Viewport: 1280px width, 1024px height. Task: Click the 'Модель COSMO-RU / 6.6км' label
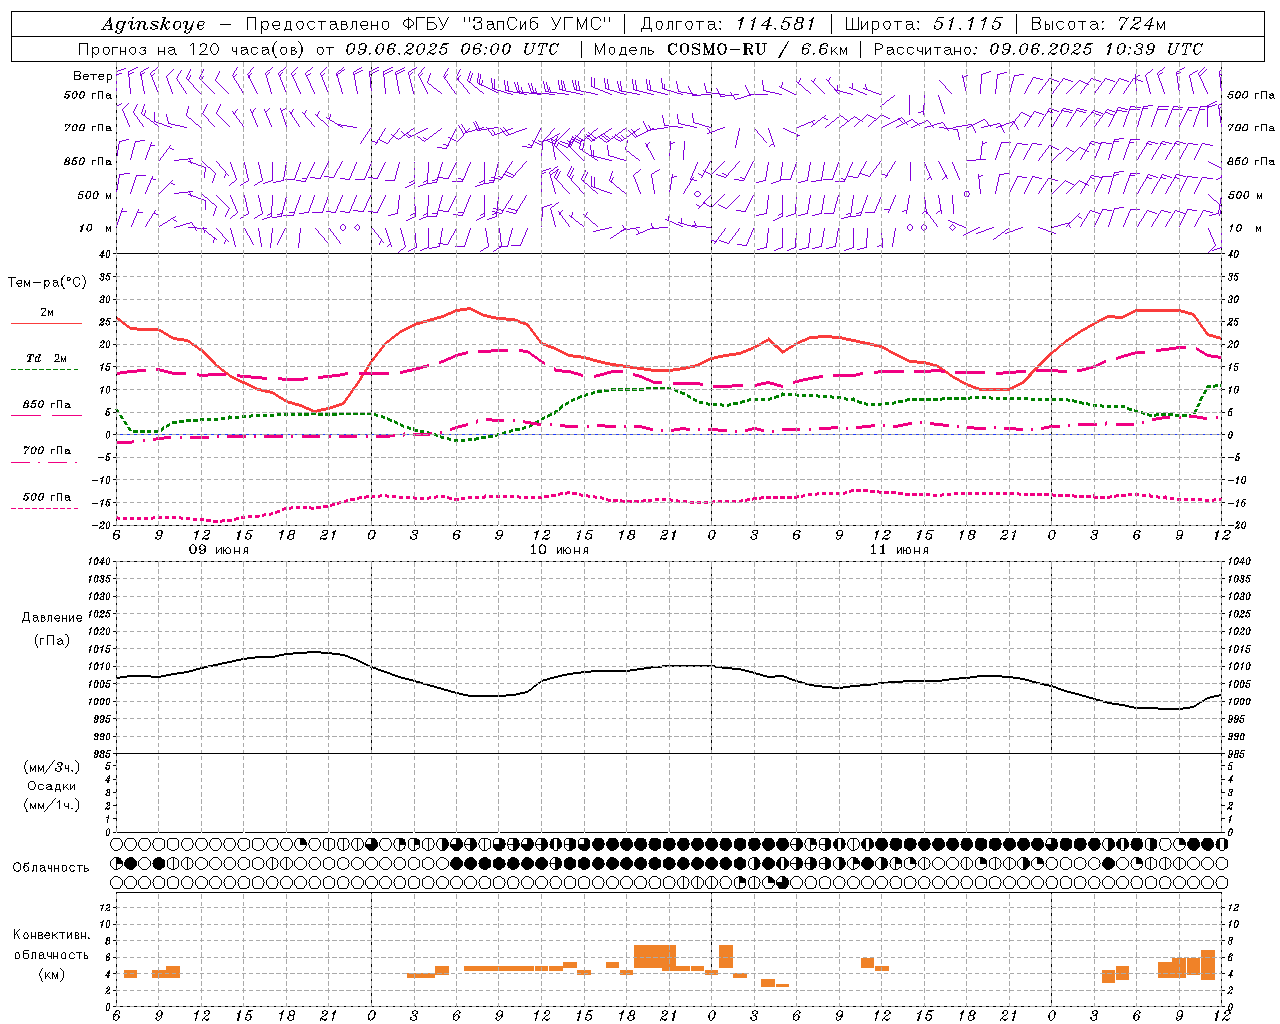pos(720,49)
